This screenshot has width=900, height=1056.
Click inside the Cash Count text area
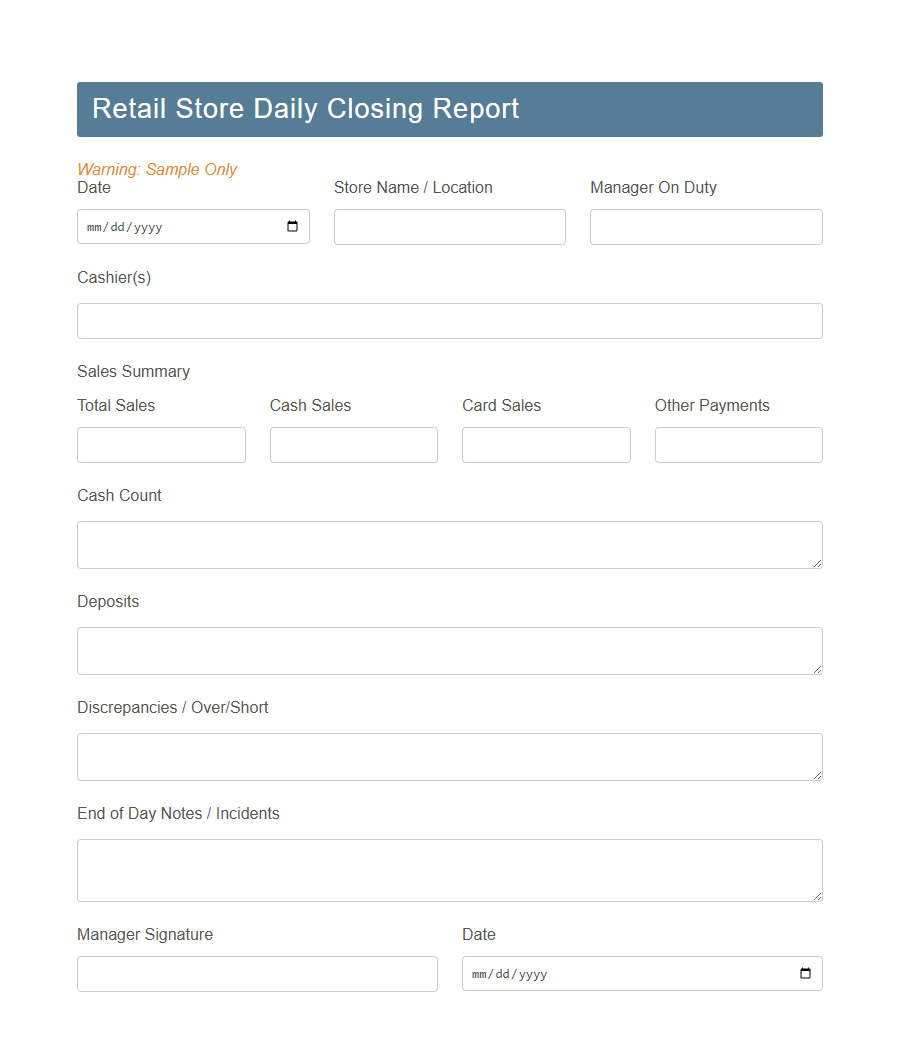tap(449, 544)
